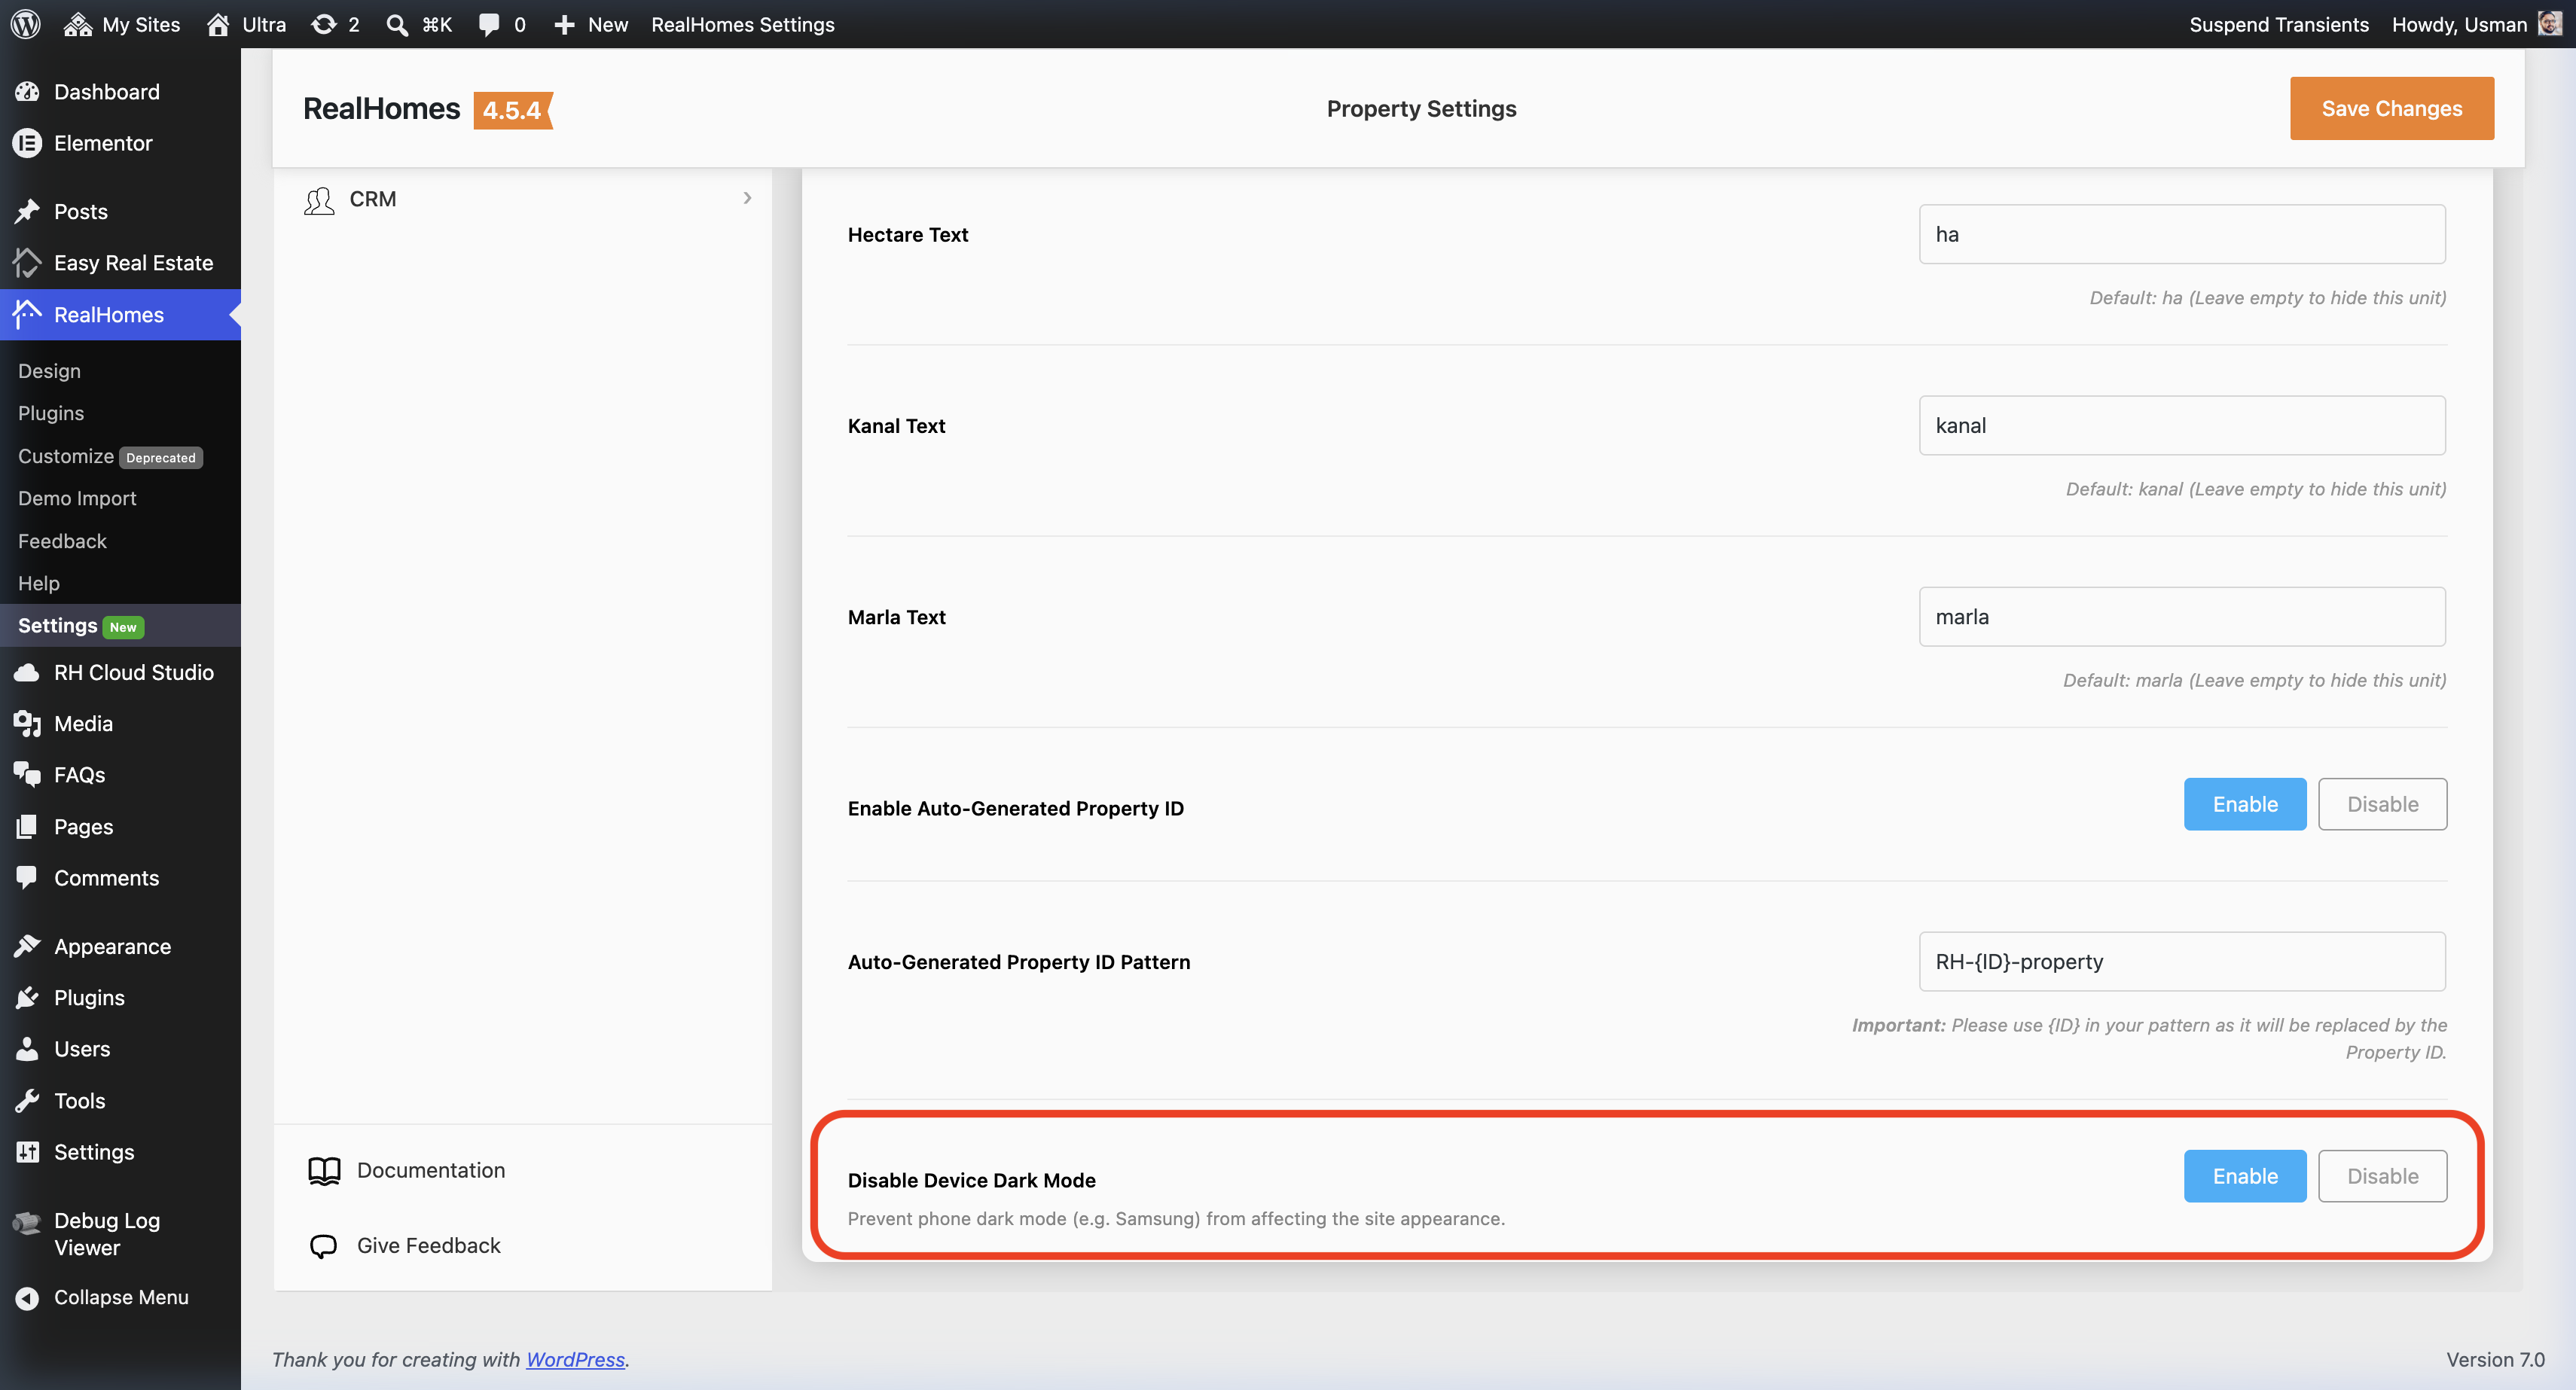Screen dimensions: 2576x1390
Task: Open Feedback submenu item
Action: click(x=62, y=541)
